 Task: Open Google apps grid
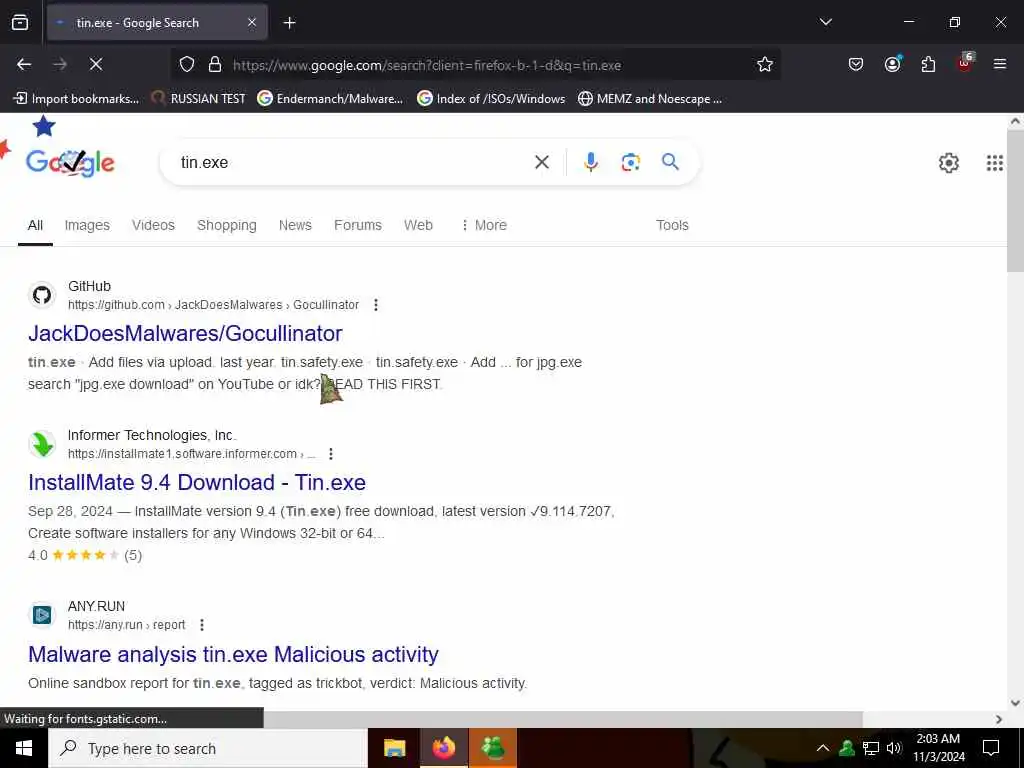(995, 163)
